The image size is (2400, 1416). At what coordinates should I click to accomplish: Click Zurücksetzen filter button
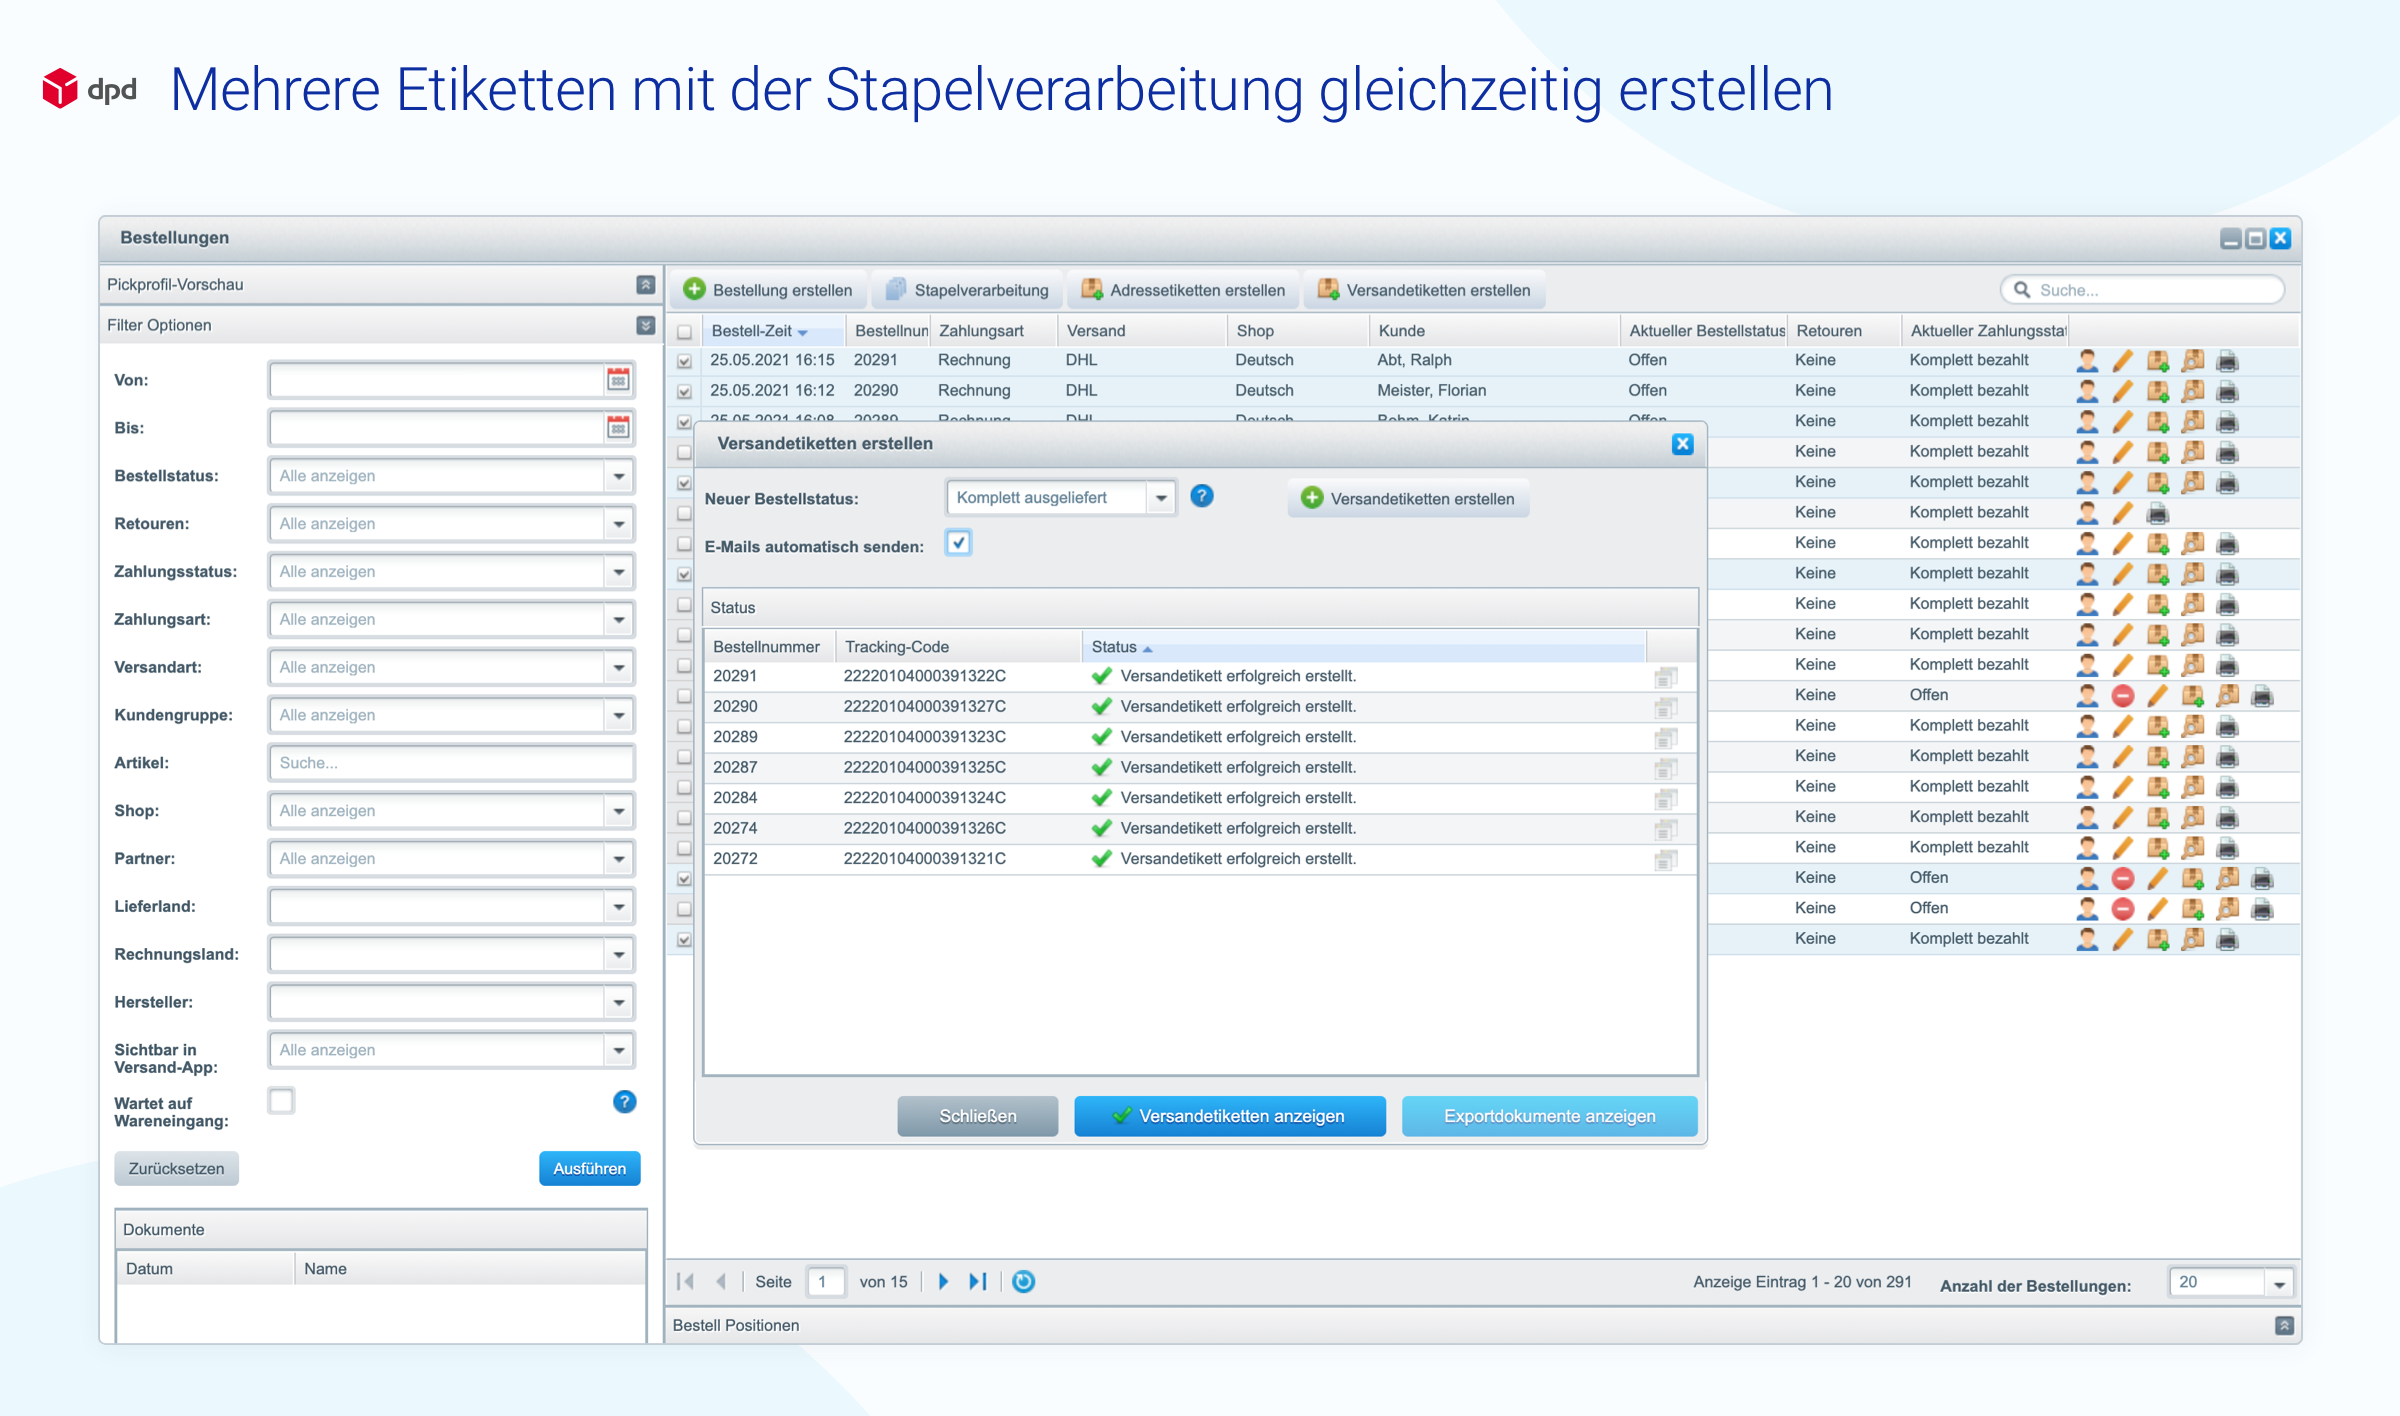pyautogui.click(x=176, y=1169)
